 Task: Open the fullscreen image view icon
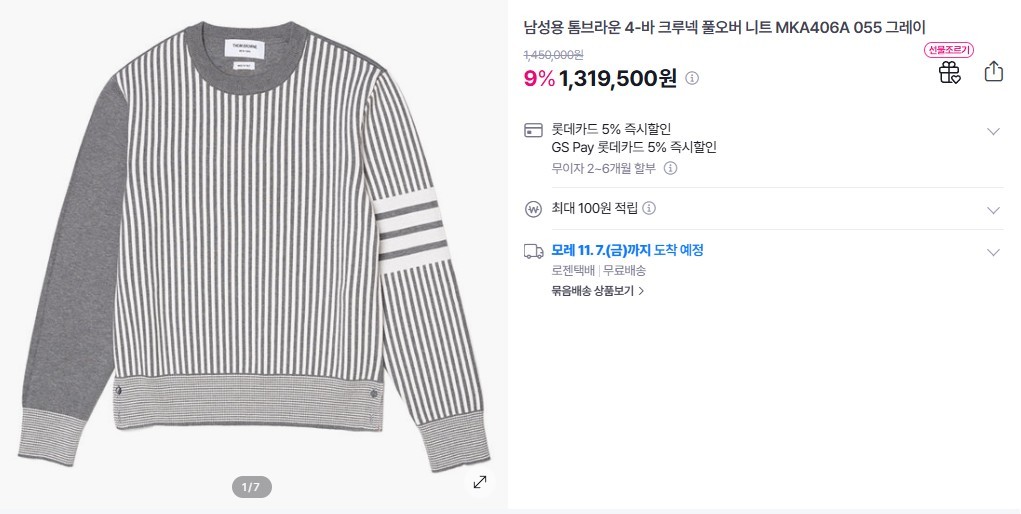click(x=480, y=482)
